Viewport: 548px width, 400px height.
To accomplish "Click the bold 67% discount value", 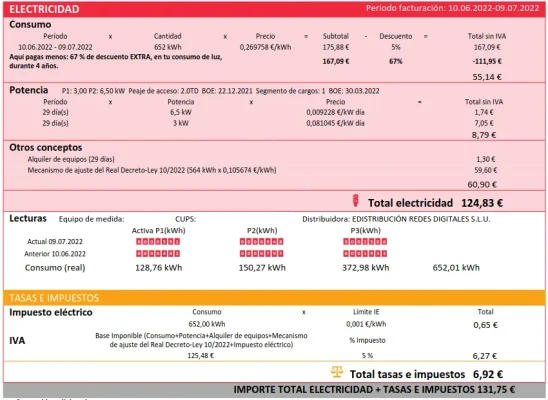I will tap(396, 61).
